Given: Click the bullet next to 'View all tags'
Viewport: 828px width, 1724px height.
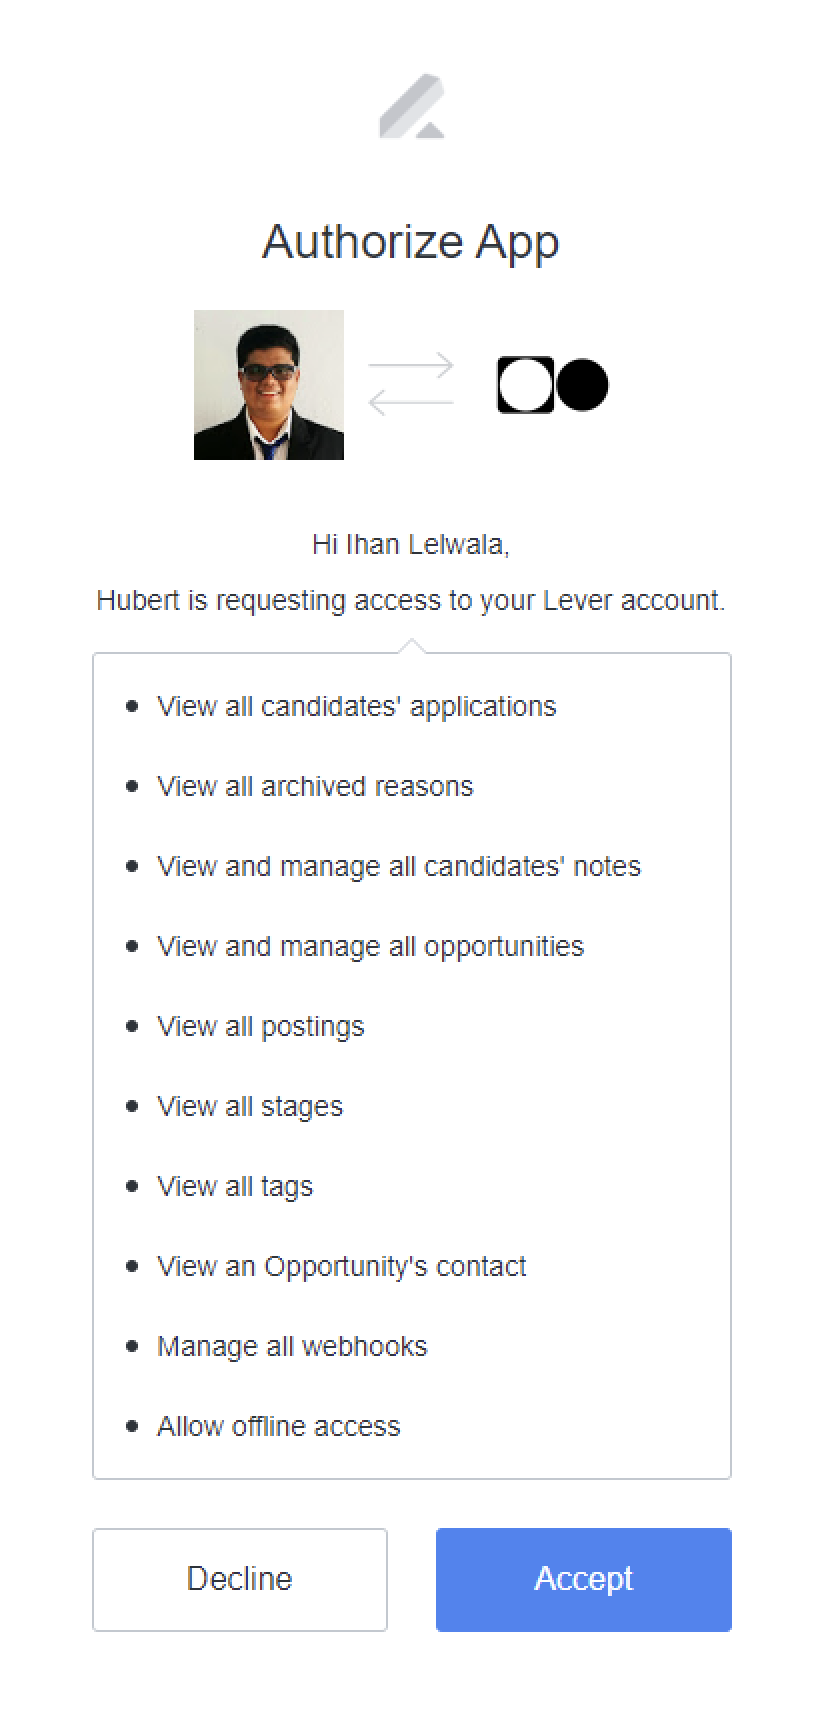Looking at the screenshot, I should coord(133,1186).
